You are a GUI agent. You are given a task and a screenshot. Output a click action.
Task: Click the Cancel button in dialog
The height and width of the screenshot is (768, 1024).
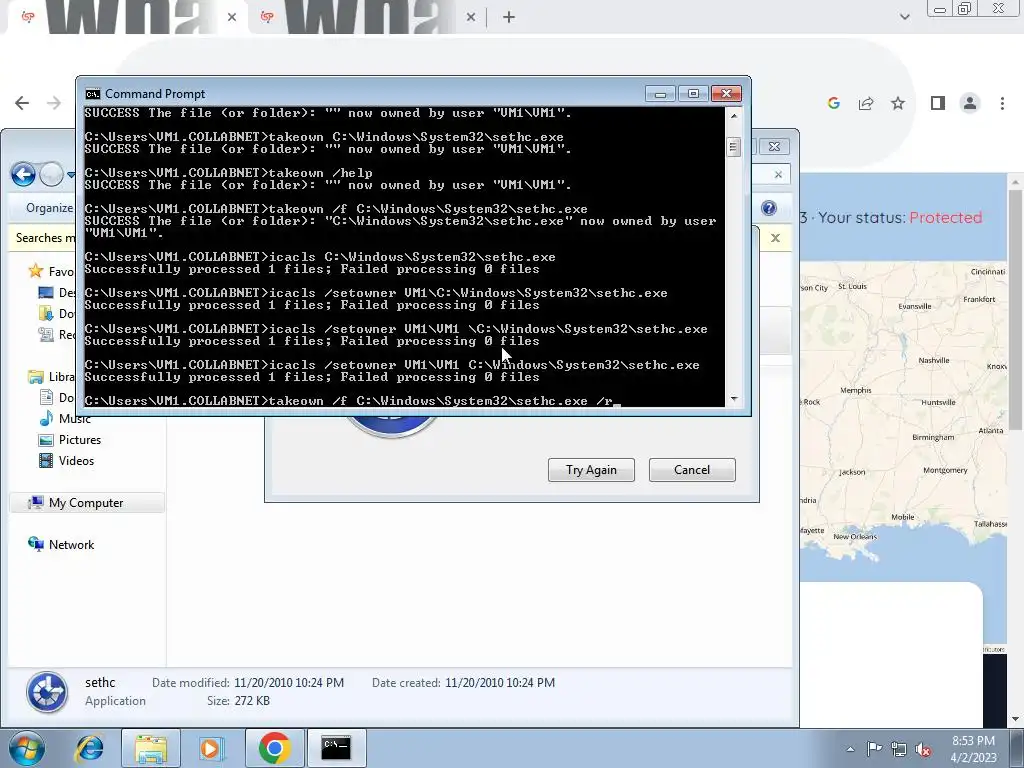692,470
